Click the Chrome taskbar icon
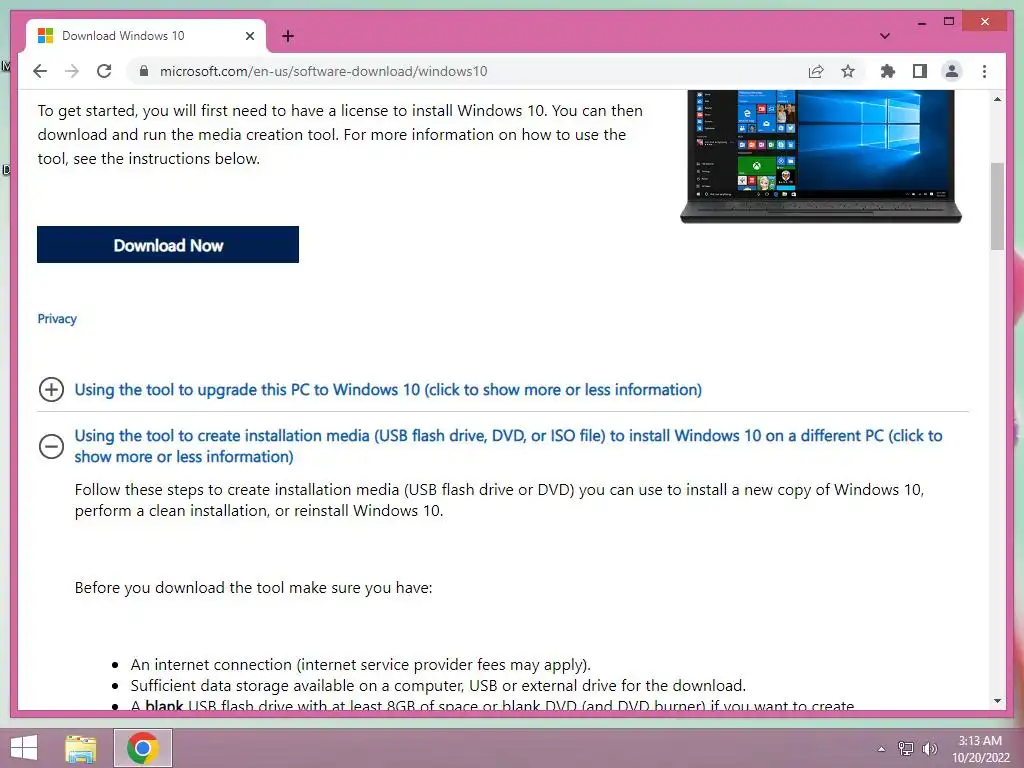The image size is (1024, 768). tap(143, 748)
